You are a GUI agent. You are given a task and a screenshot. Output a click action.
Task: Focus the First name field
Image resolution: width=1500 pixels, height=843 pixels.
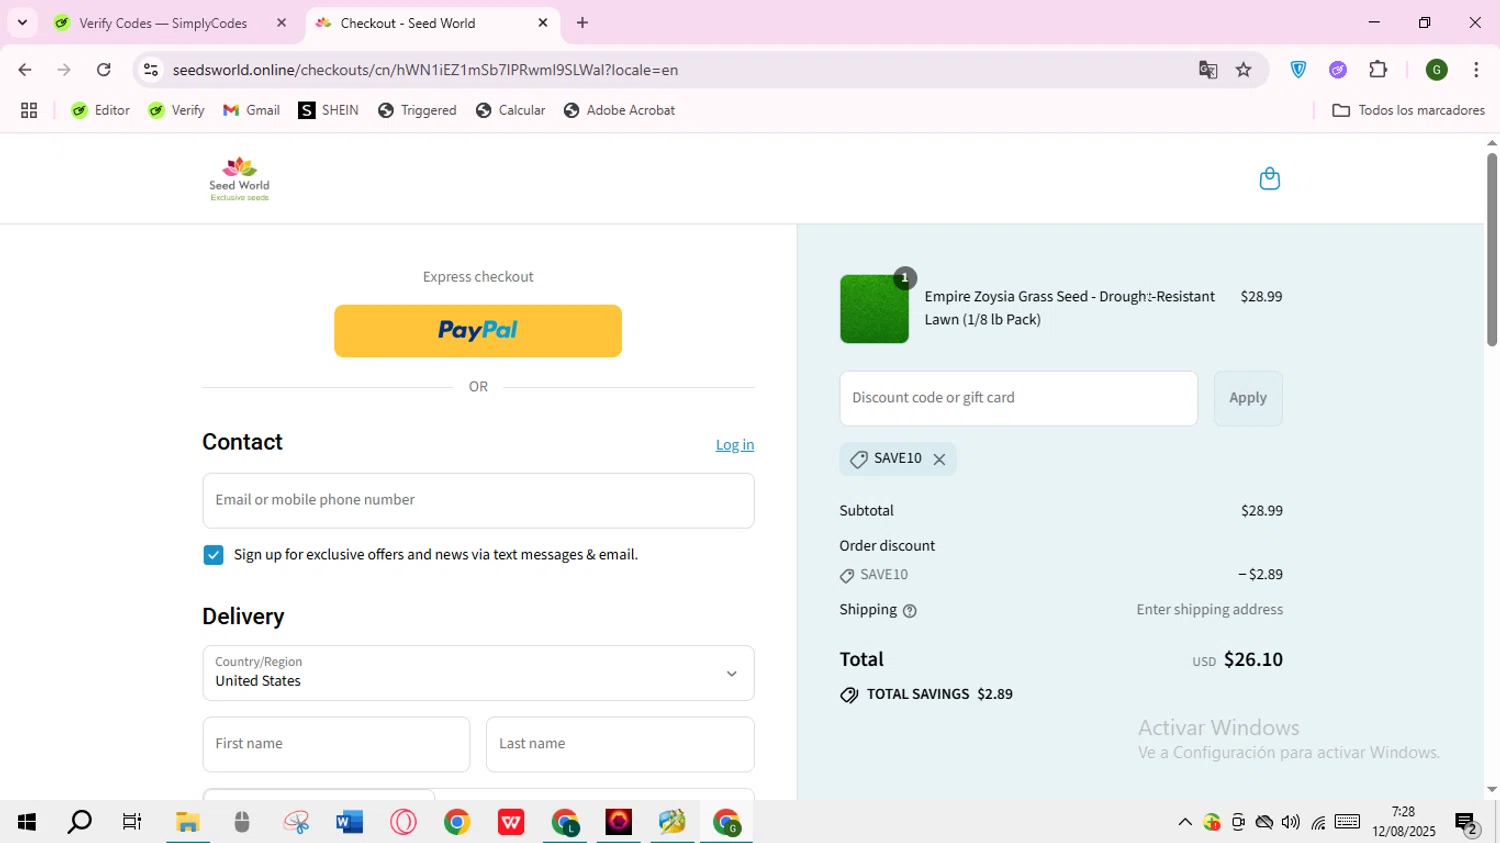point(336,745)
